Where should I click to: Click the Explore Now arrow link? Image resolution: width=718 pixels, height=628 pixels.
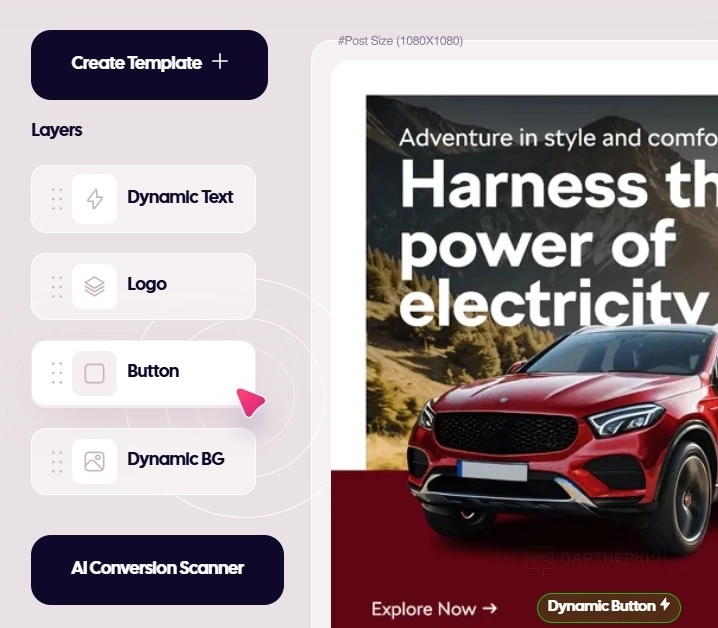[x=434, y=609]
